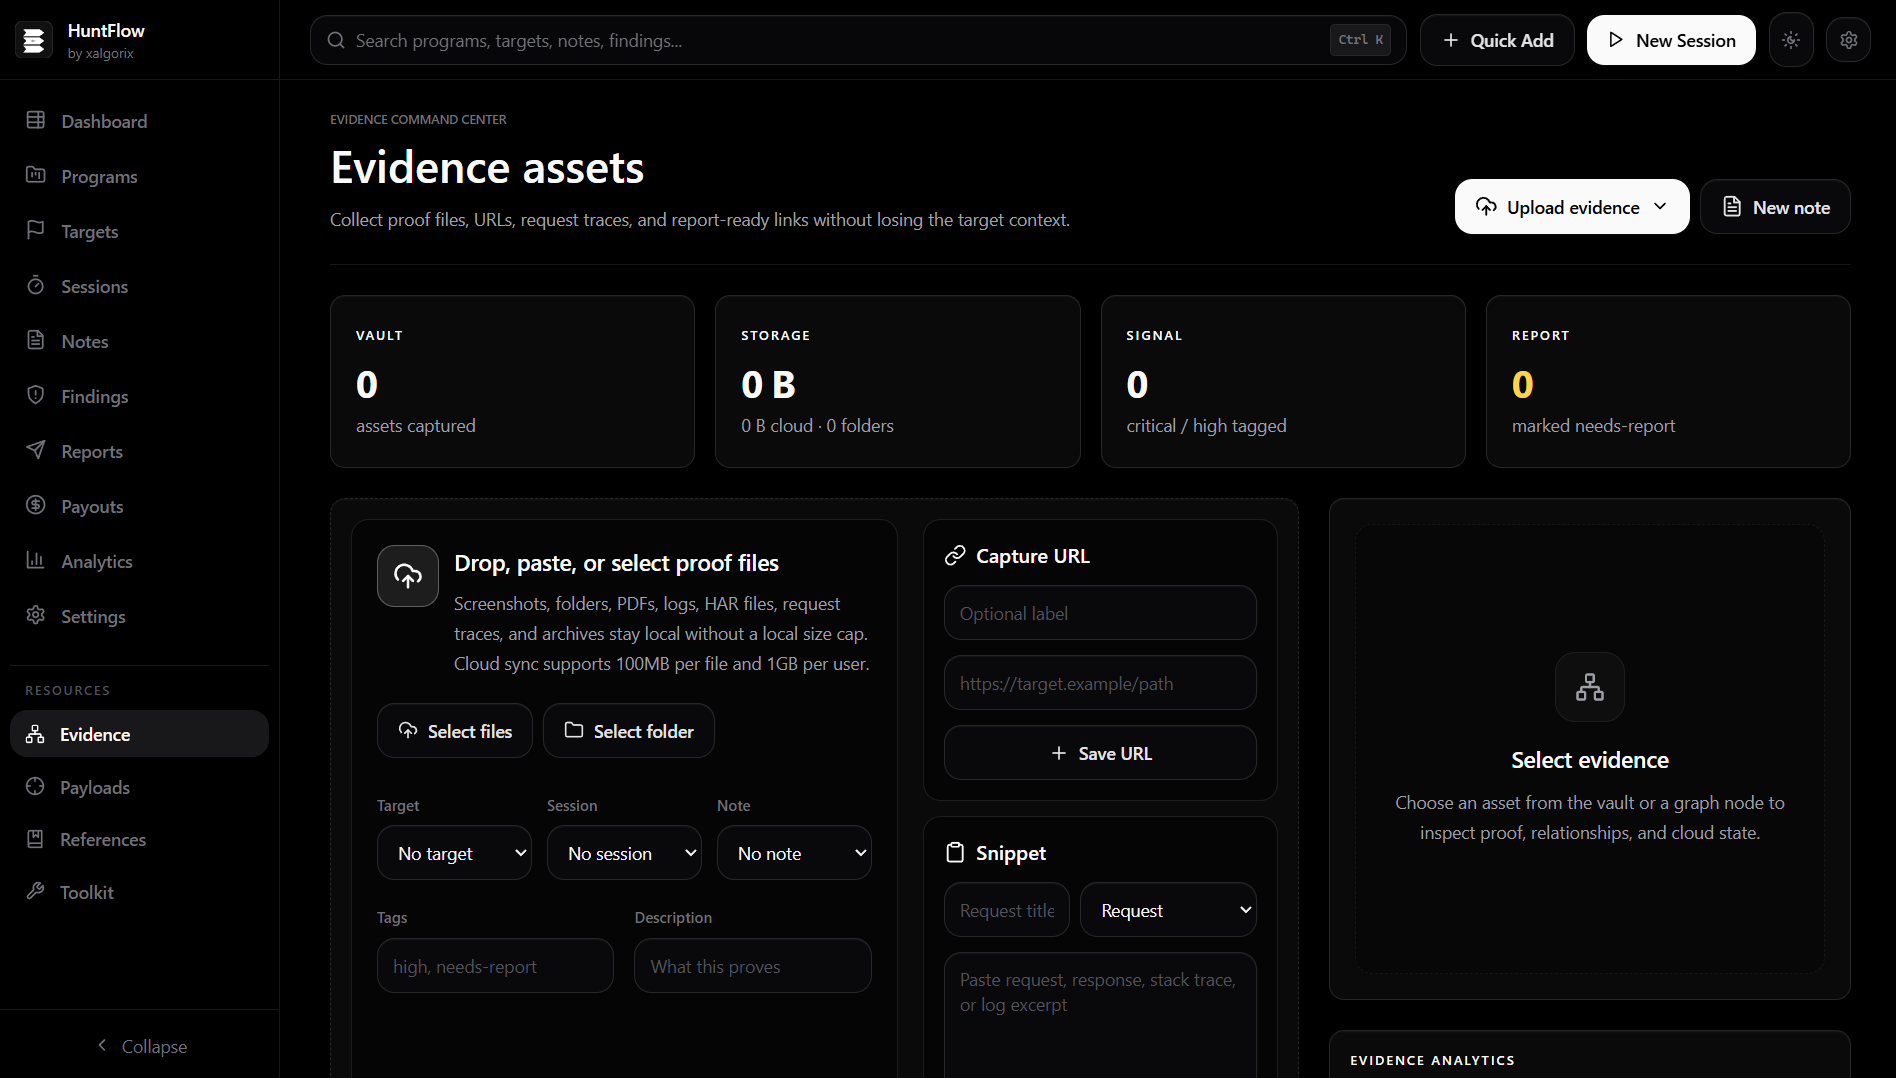Collapse the sidebar
Image resolution: width=1896 pixels, height=1078 pixels.
140,1046
